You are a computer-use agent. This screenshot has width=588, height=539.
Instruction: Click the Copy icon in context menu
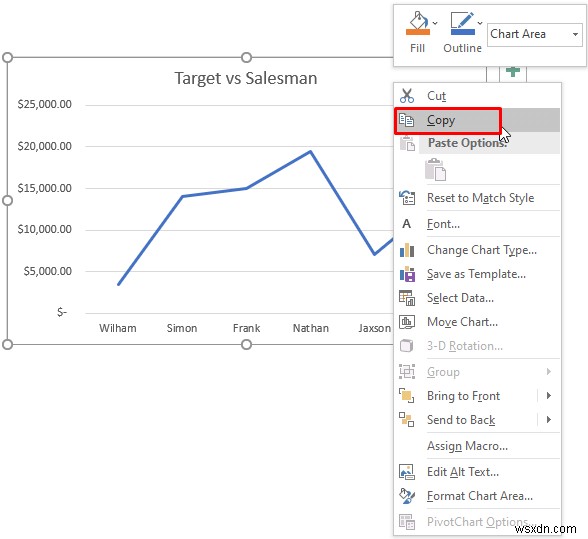(x=406, y=120)
